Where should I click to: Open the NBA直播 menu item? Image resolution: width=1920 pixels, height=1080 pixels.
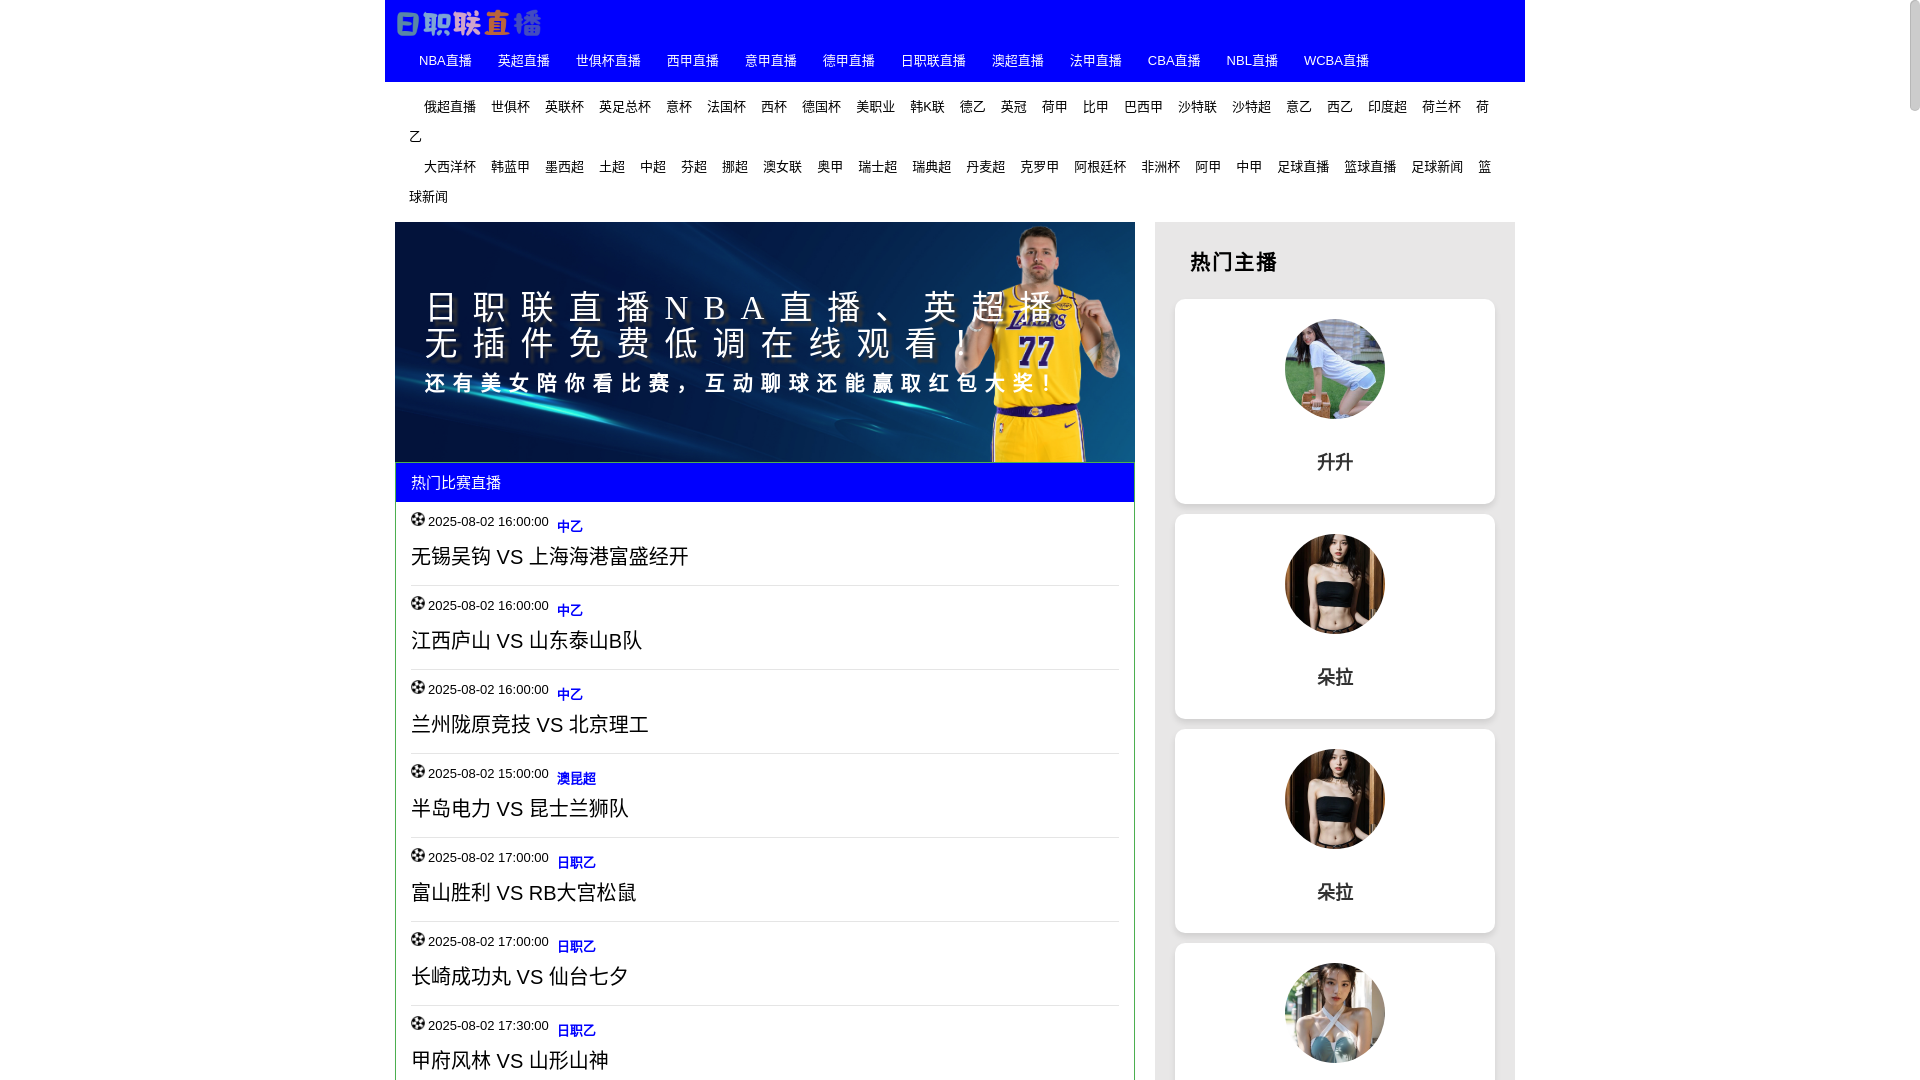tap(445, 61)
